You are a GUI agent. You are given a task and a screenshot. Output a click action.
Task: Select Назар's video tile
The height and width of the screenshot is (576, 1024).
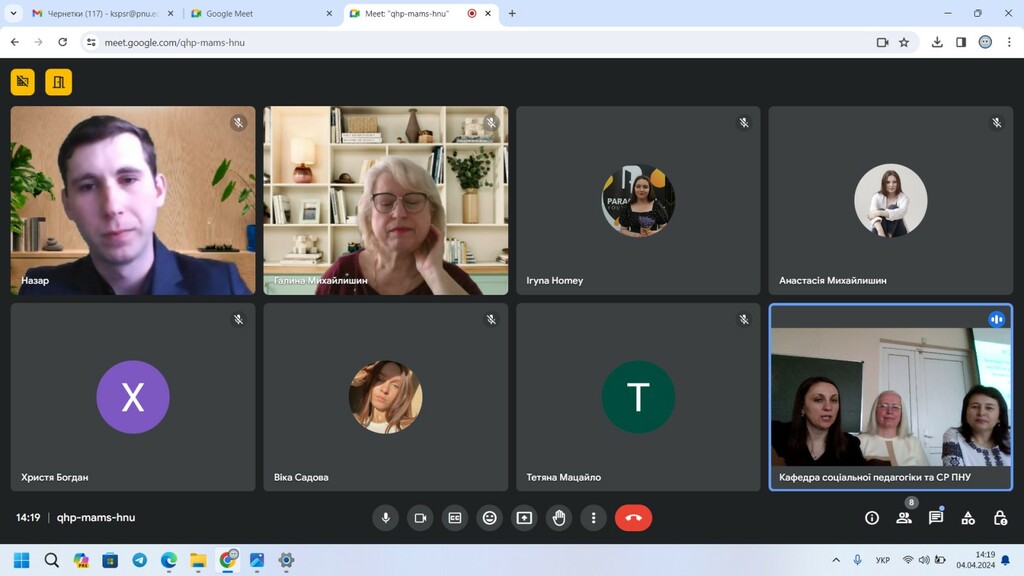coord(133,200)
